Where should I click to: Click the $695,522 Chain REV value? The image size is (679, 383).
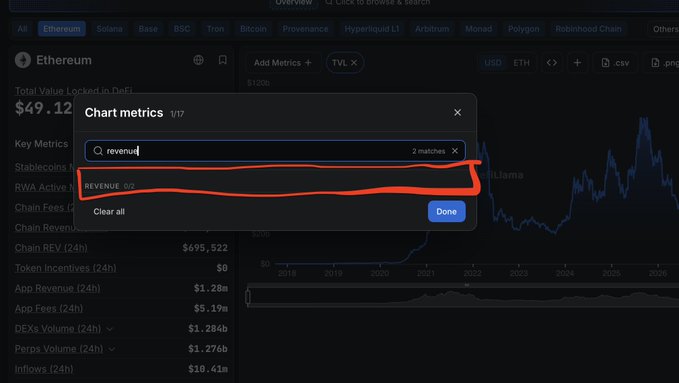[x=205, y=248]
